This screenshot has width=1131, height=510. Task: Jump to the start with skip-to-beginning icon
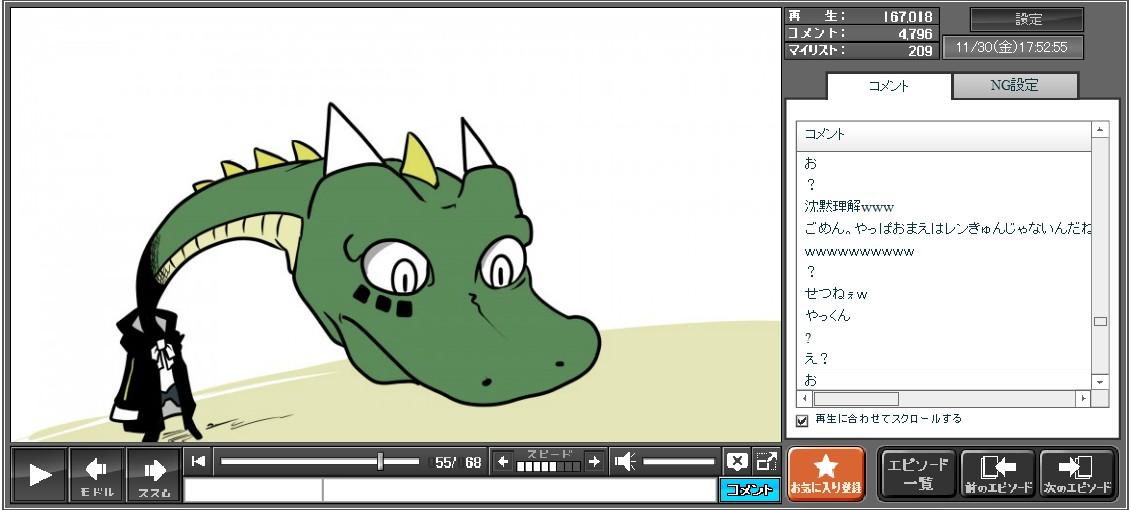coord(199,461)
